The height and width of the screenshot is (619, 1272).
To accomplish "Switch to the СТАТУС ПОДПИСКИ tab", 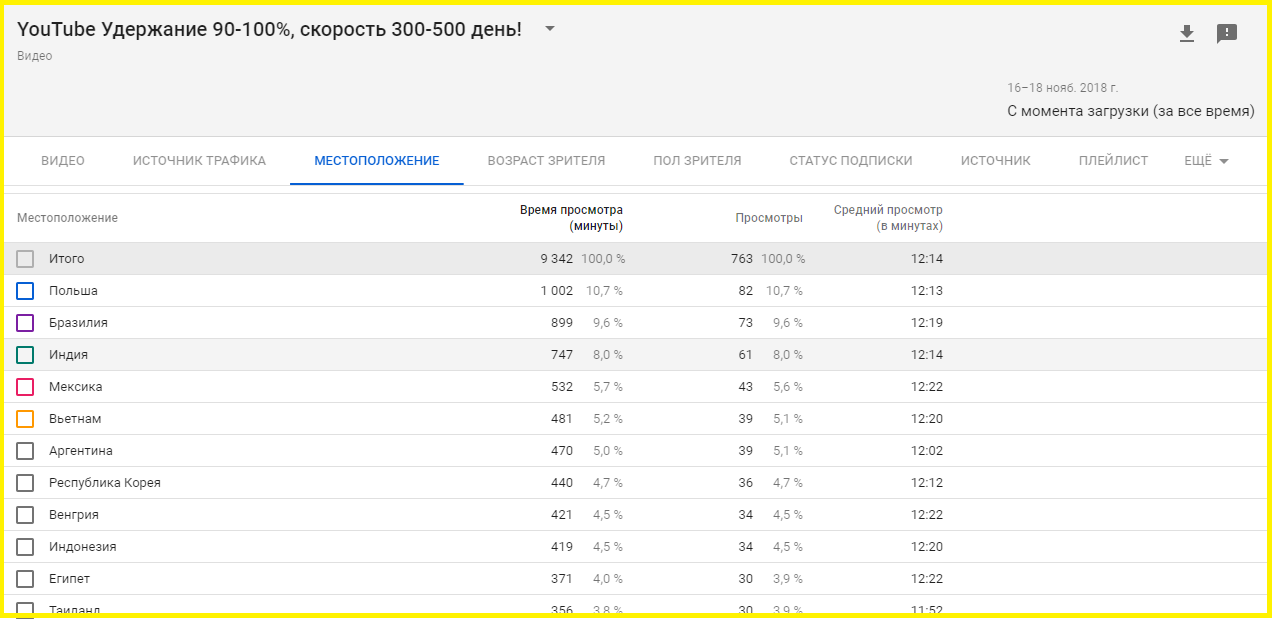I will 851,161.
